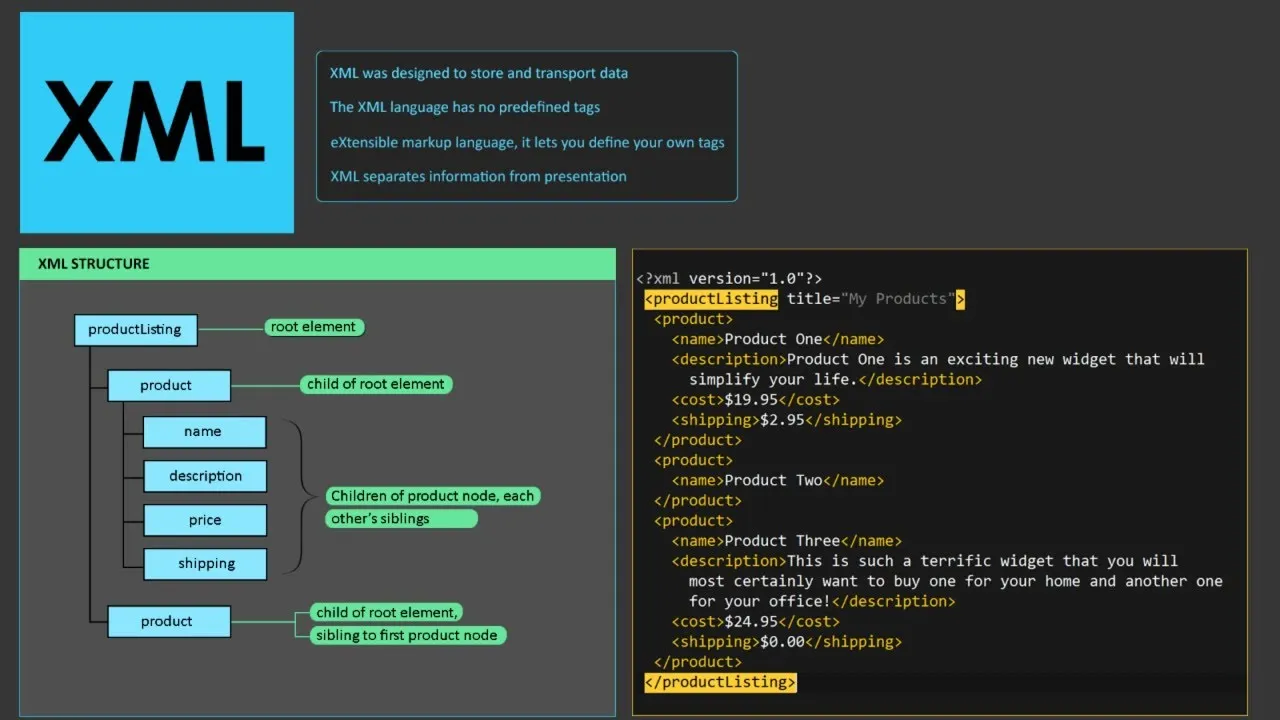
Task: Toggle the highlighted productListing opening tag
Action: pos(710,298)
